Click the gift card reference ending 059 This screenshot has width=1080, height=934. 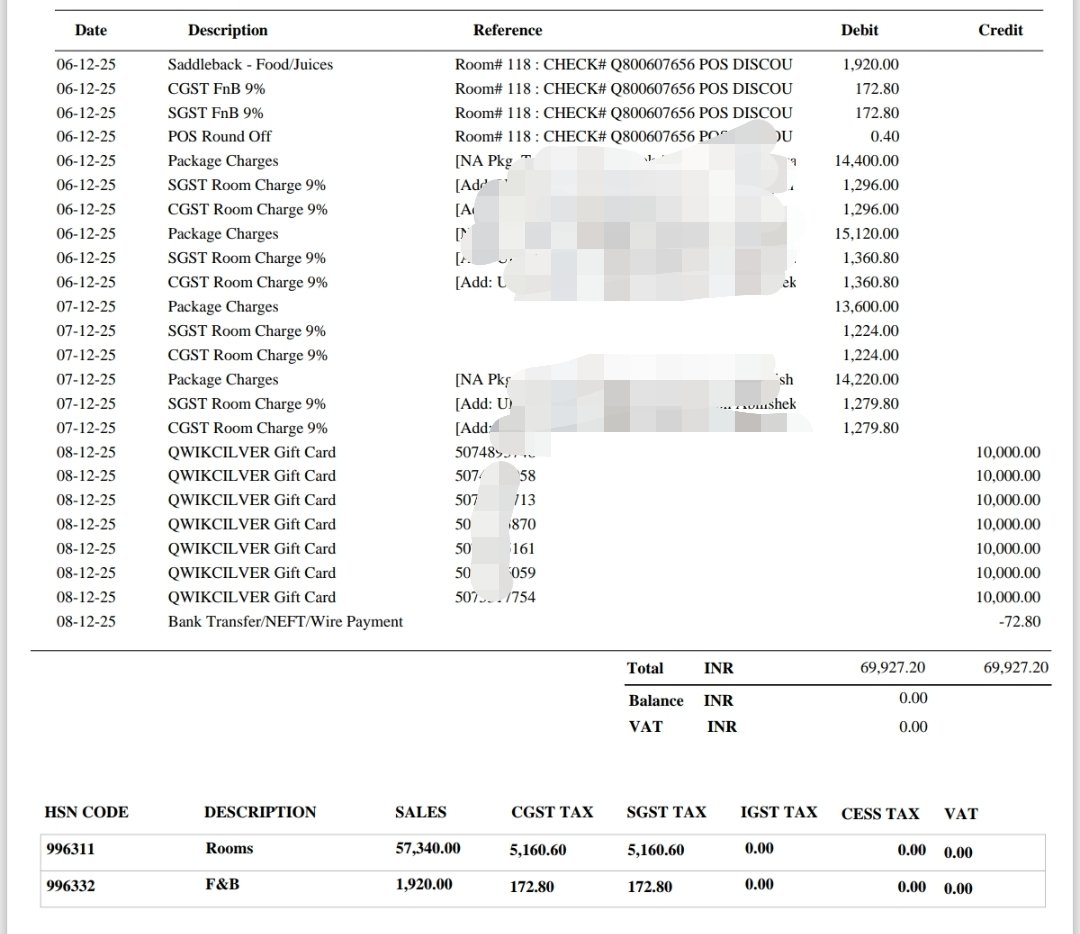[x=495, y=573]
